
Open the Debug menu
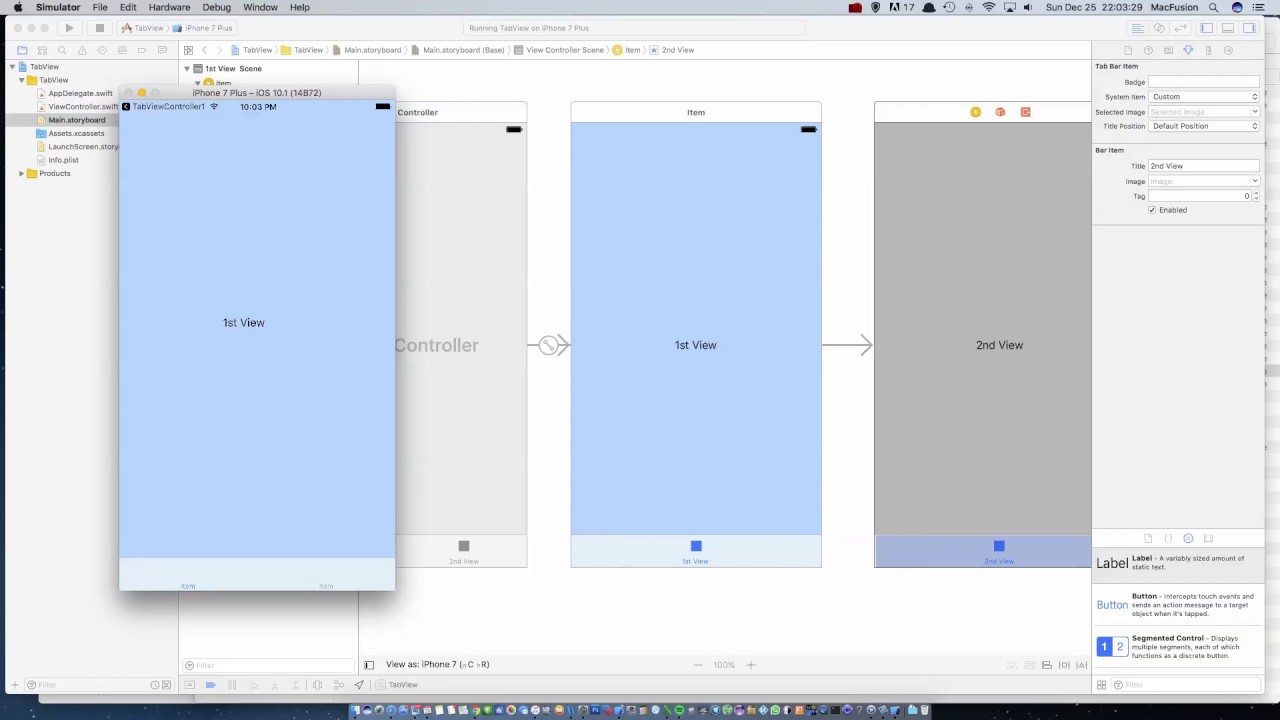click(x=216, y=7)
